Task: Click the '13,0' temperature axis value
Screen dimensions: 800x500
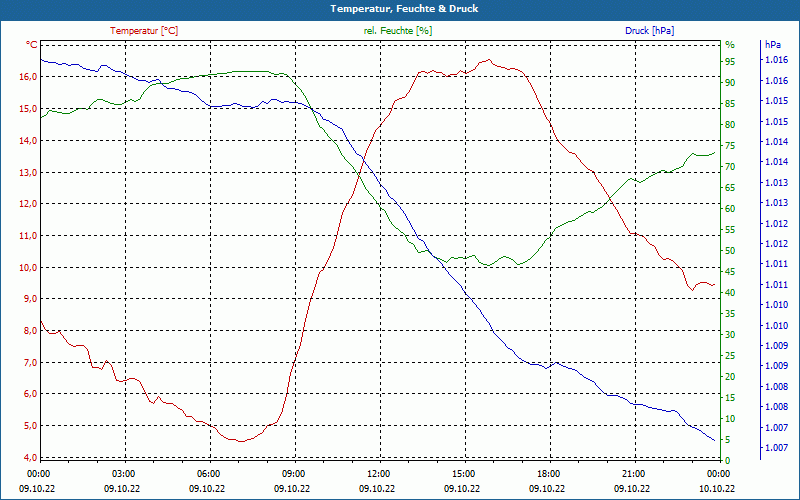Action: tap(29, 172)
